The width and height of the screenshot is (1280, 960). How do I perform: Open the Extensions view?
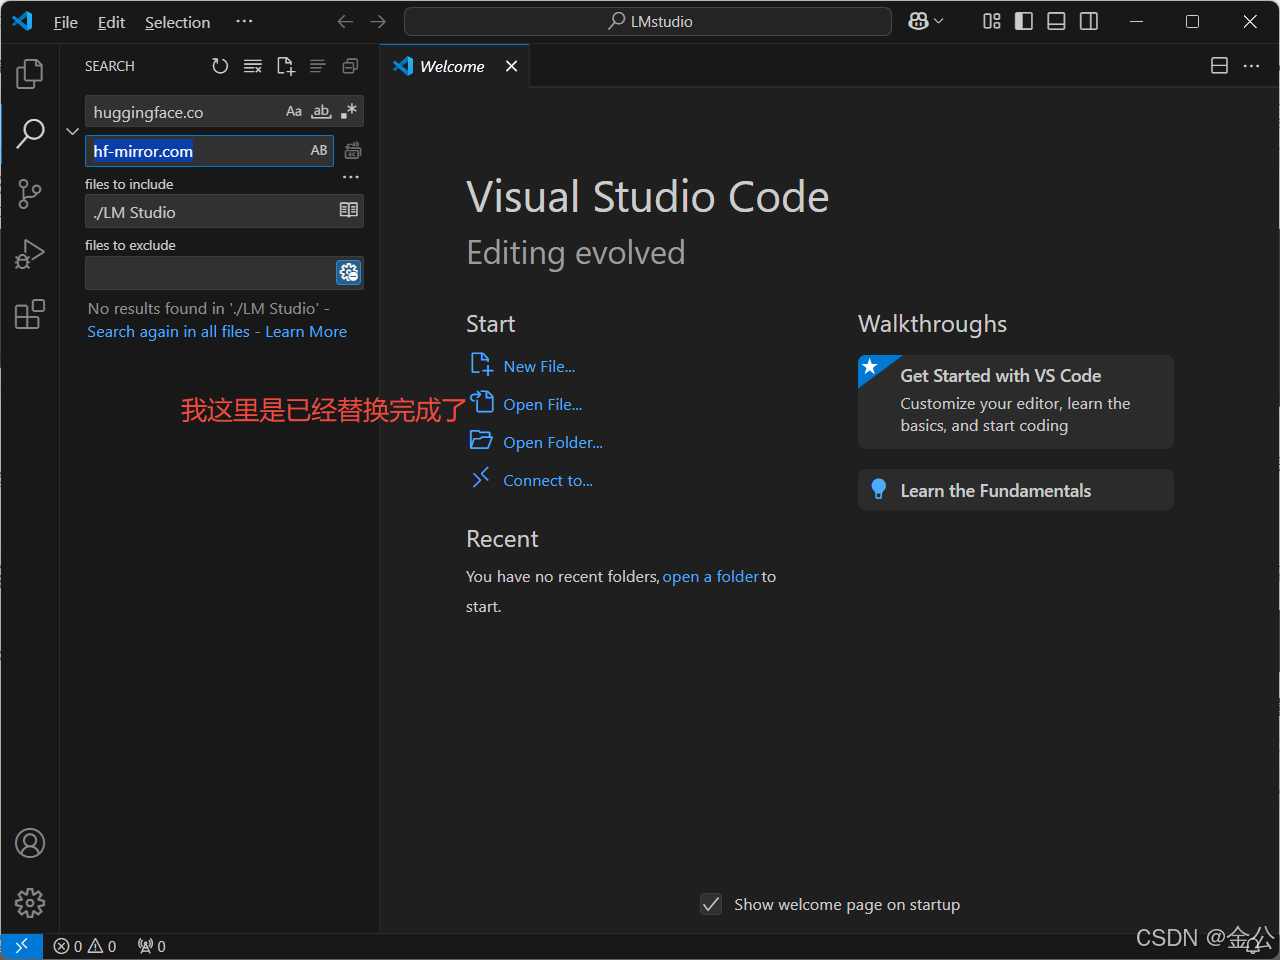pos(30,314)
